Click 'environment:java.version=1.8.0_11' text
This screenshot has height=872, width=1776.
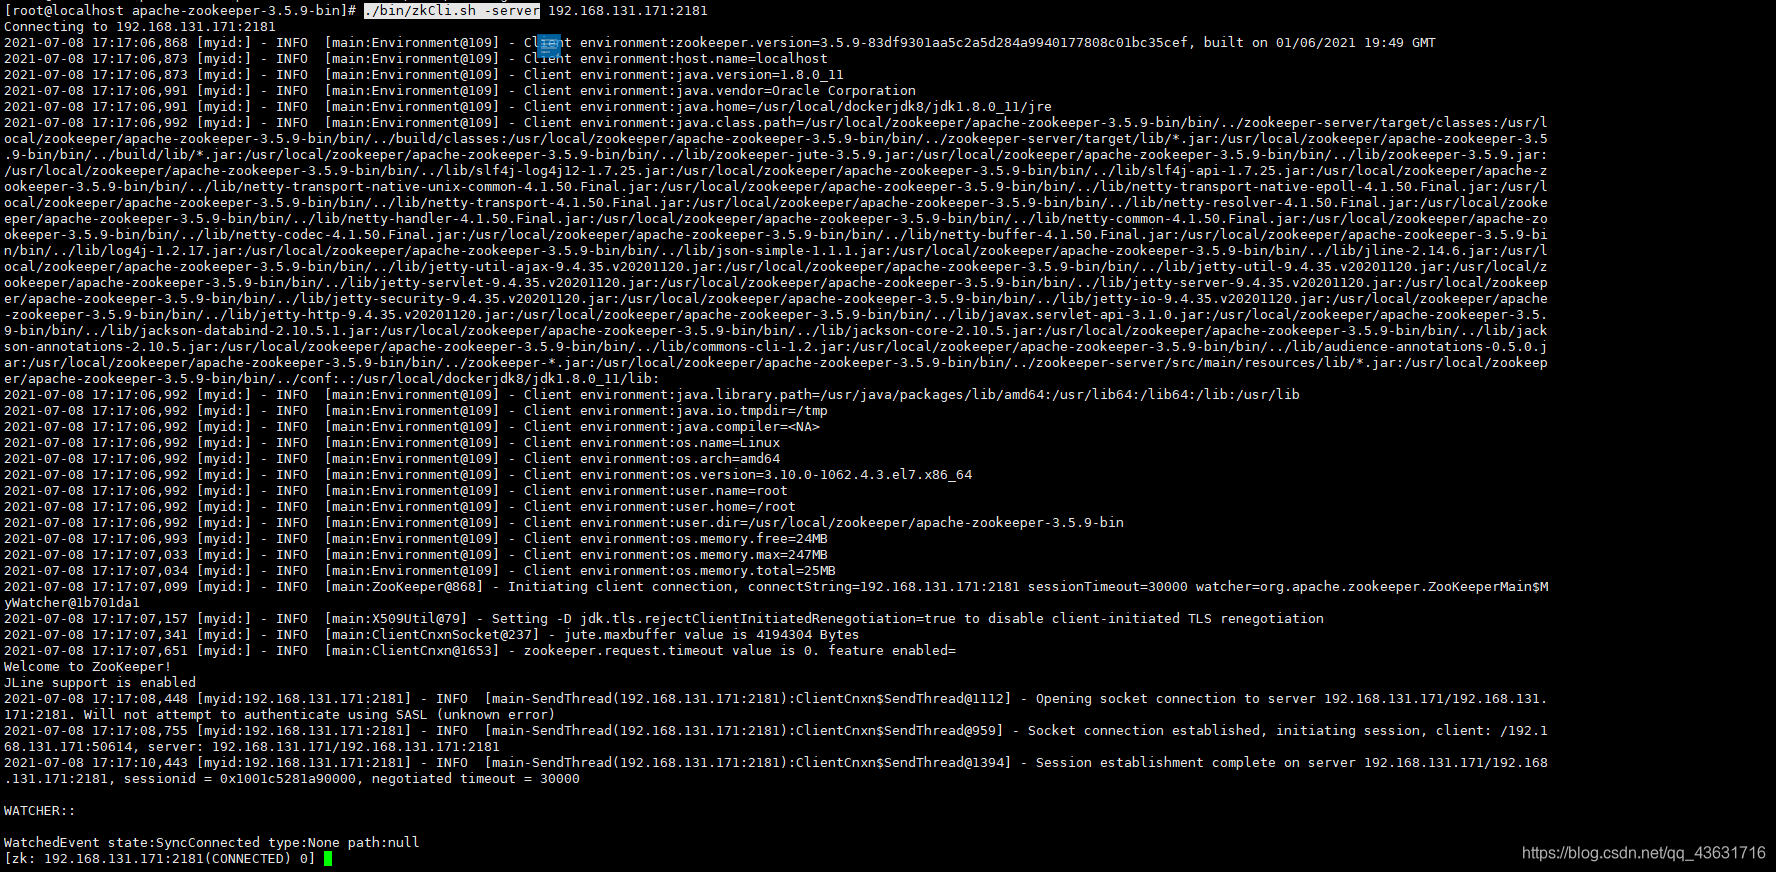712,75
